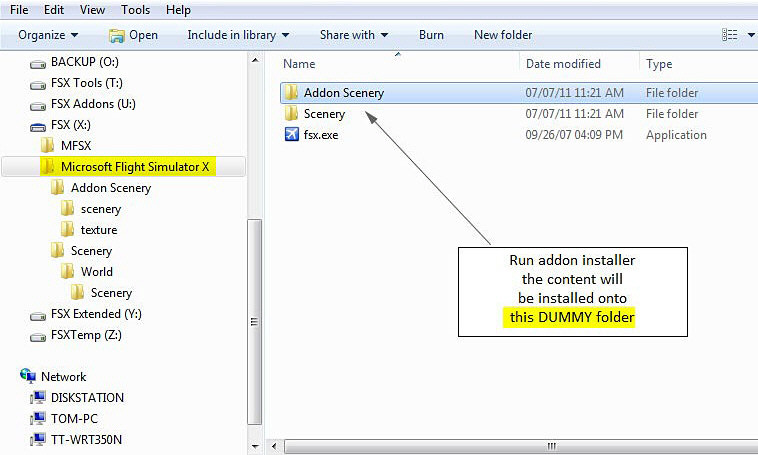Viewport: 758px width, 455px height.
Task: Select the MFSX folder label
Action: pos(76,146)
